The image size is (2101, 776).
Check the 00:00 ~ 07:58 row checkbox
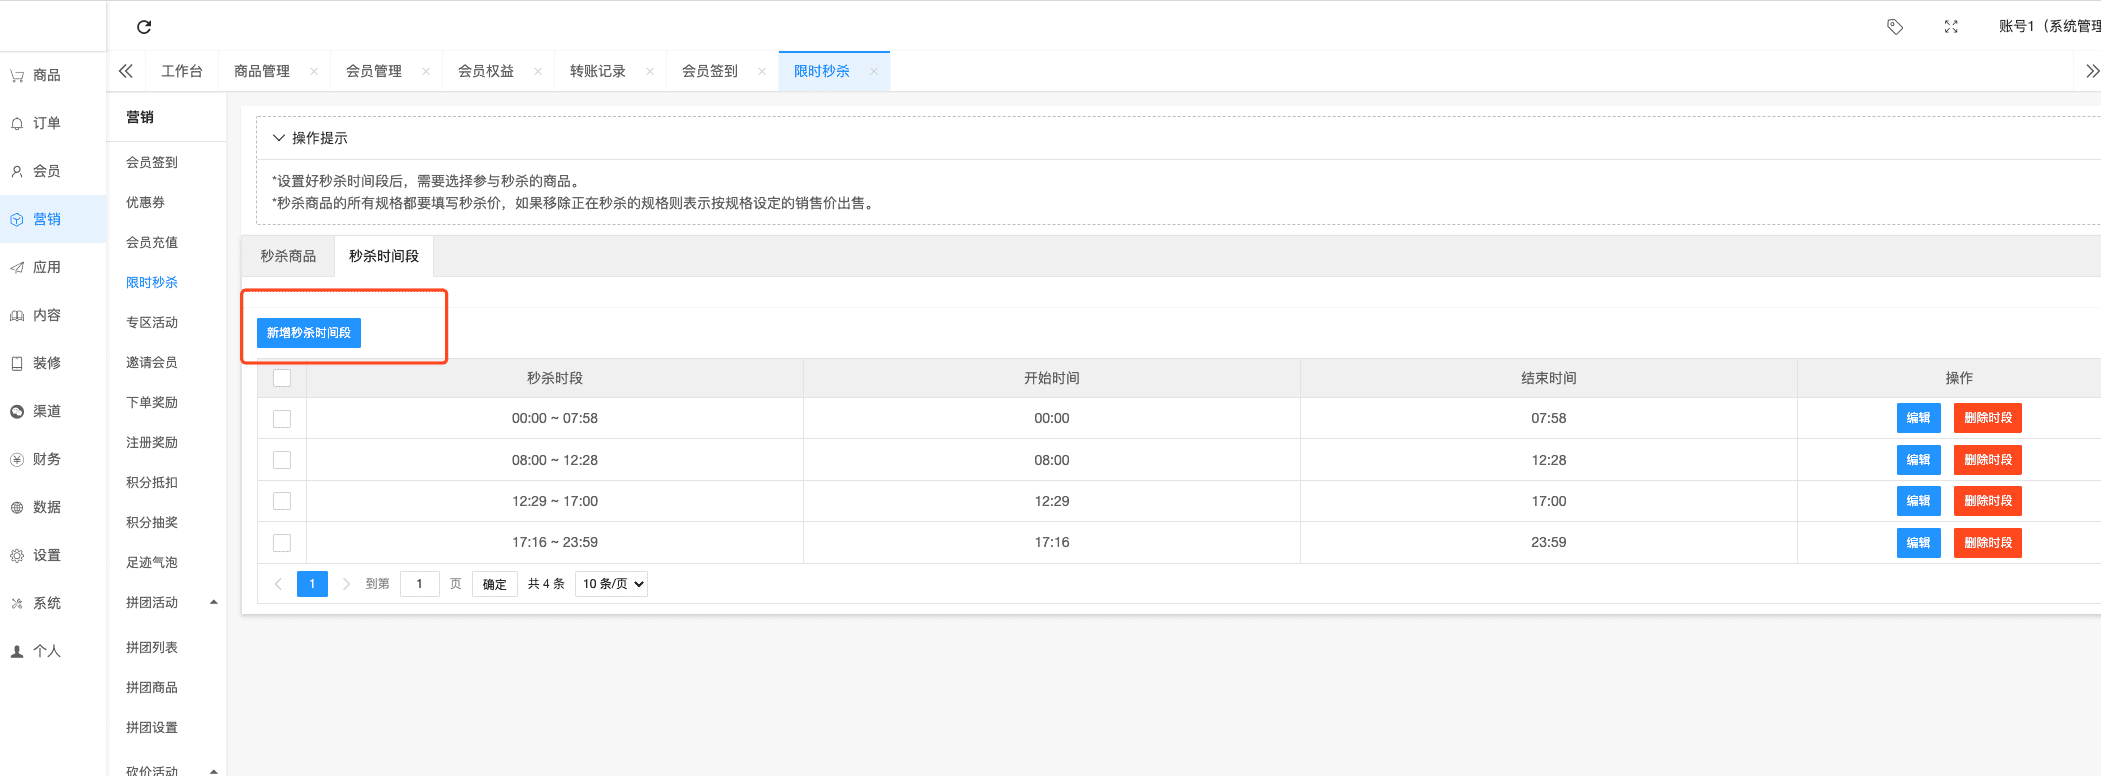[282, 419]
